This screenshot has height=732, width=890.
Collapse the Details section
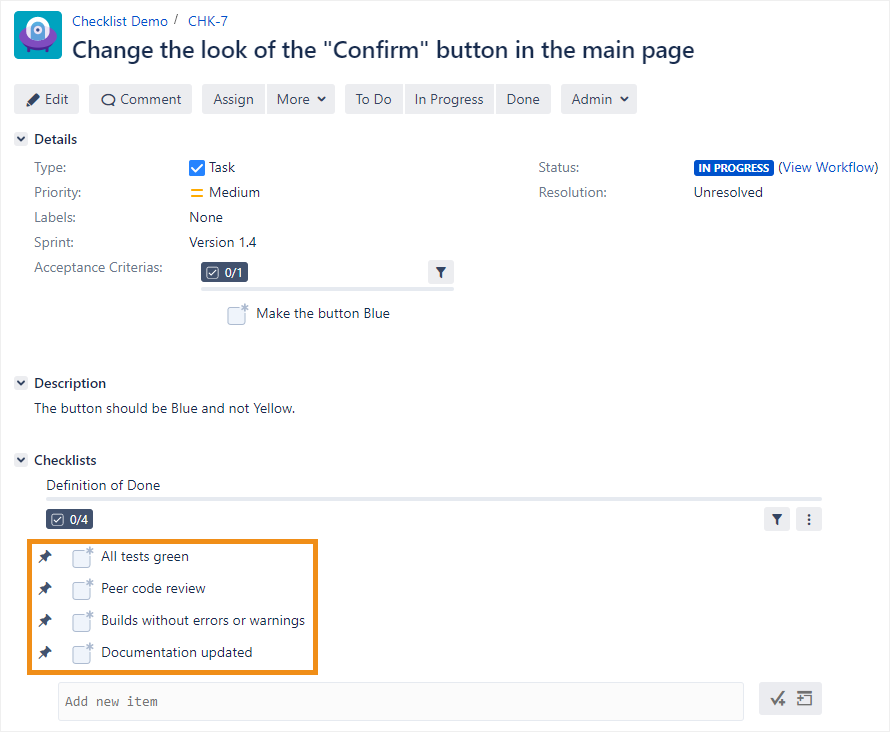point(21,139)
